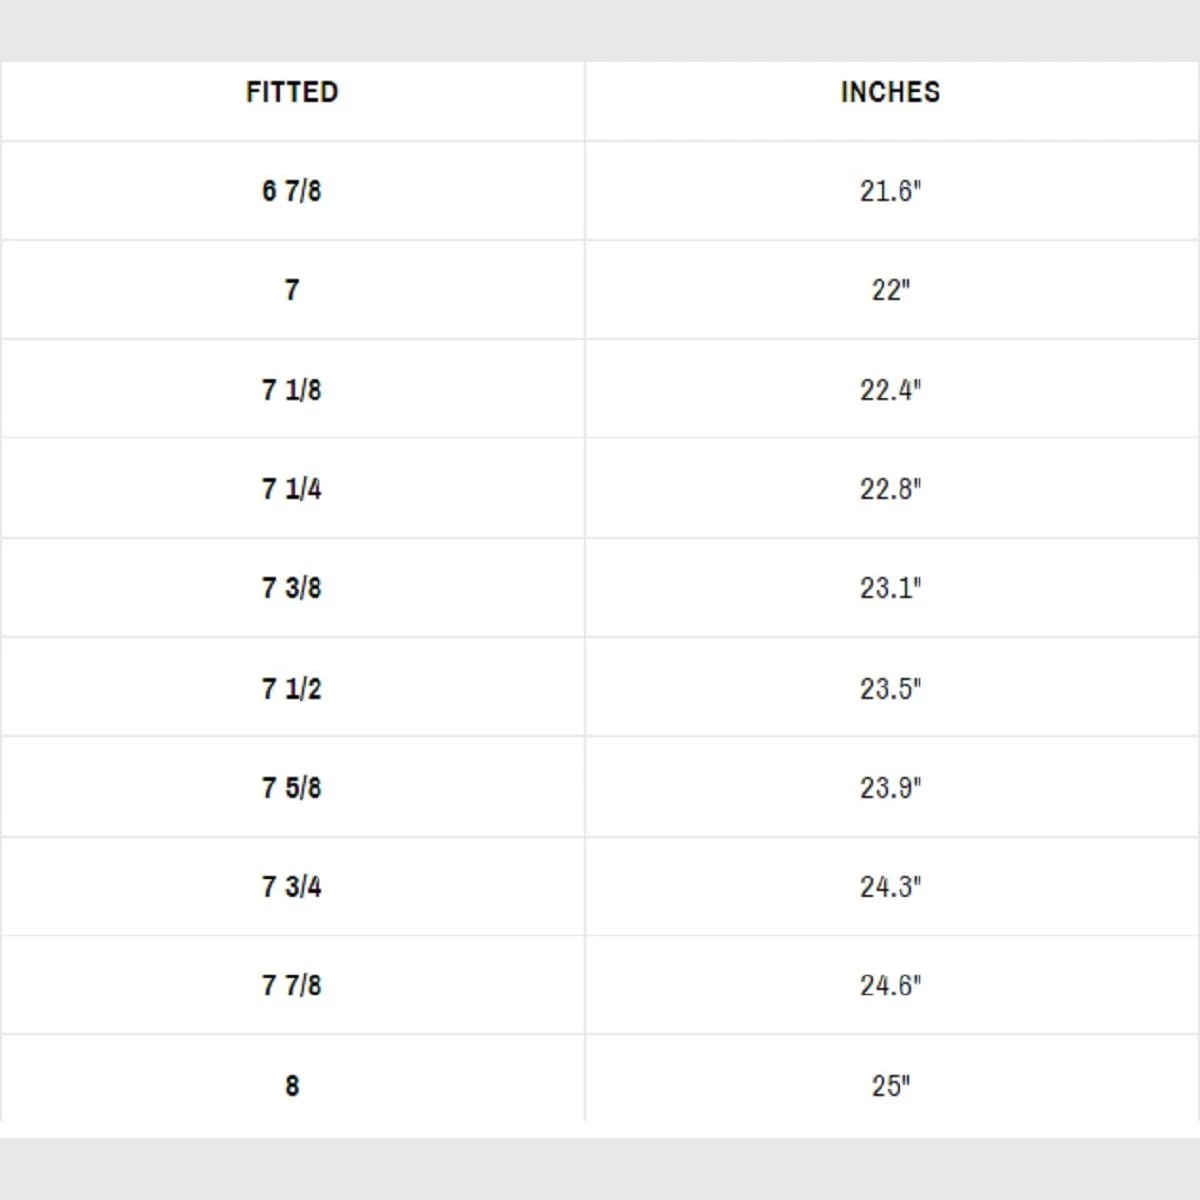Viewport: 1200px width, 1200px height.
Task: Click the 22.8" measurement
Action: coord(890,488)
